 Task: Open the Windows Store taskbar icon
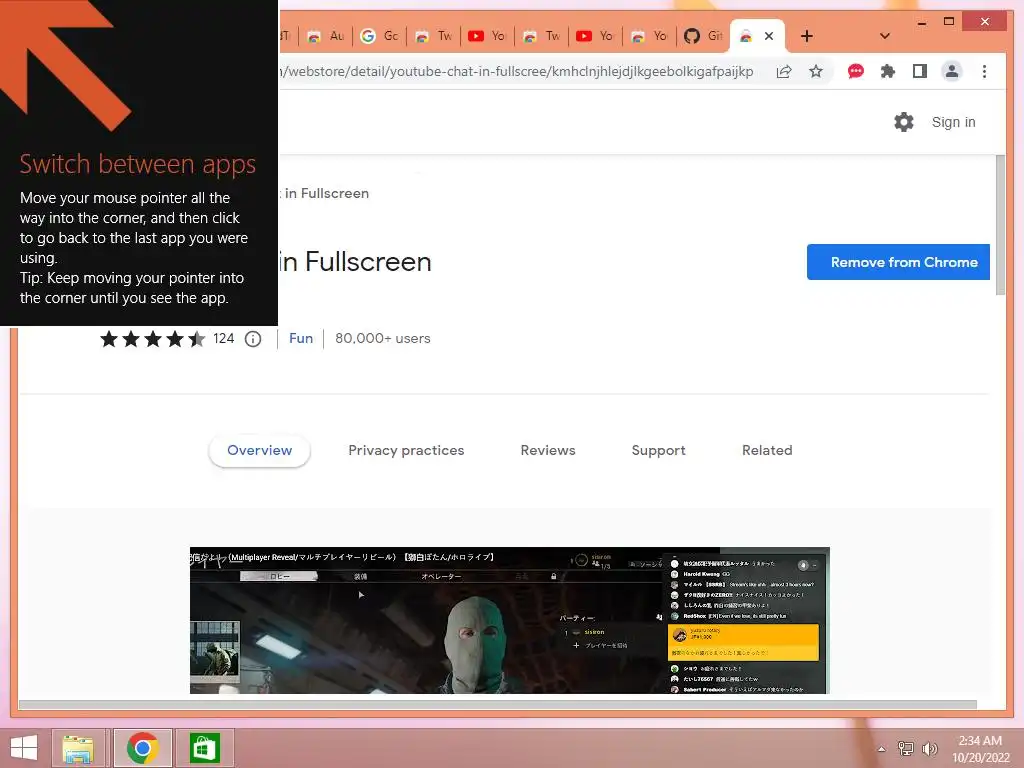tap(204, 748)
